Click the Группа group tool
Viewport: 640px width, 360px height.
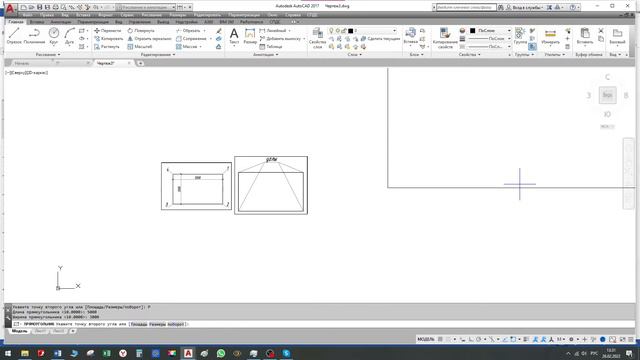click(x=520, y=36)
